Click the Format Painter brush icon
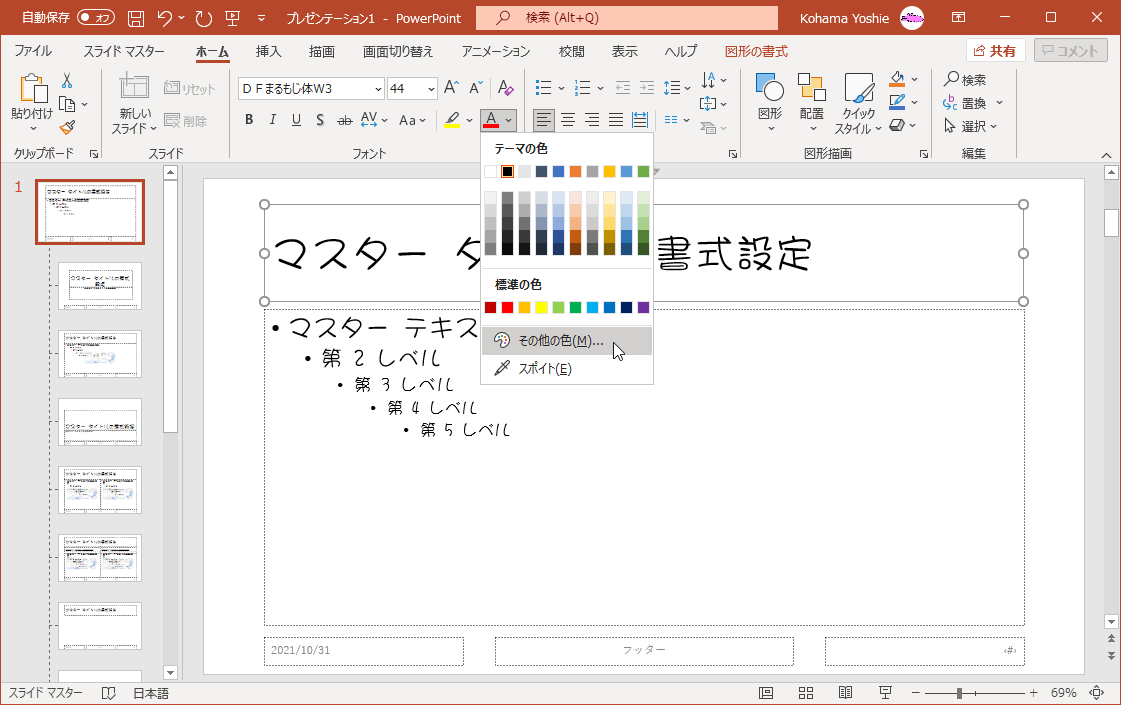The height and width of the screenshot is (705, 1121). 67,127
